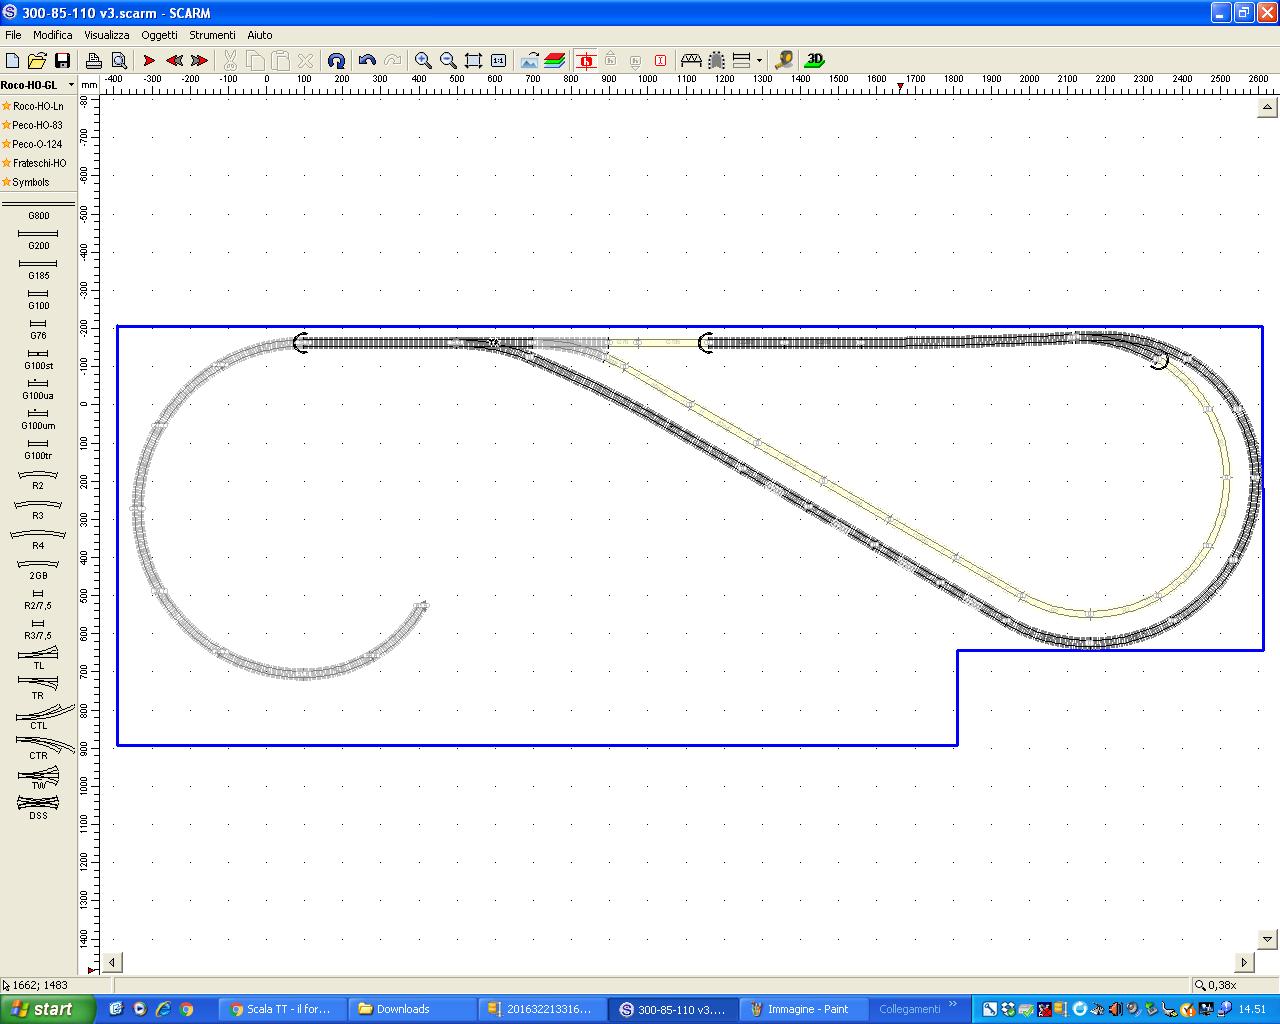The height and width of the screenshot is (1024, 1280).
Task: Pick the R2/7,5 short curve
Action: (38, 599)
